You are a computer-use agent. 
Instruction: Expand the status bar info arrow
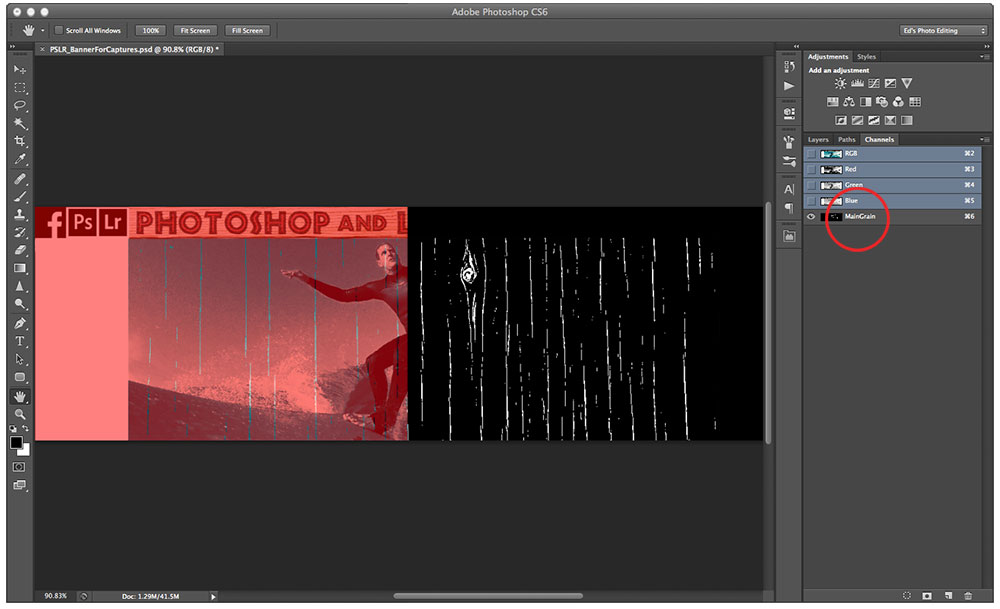[x=213, y=596]
